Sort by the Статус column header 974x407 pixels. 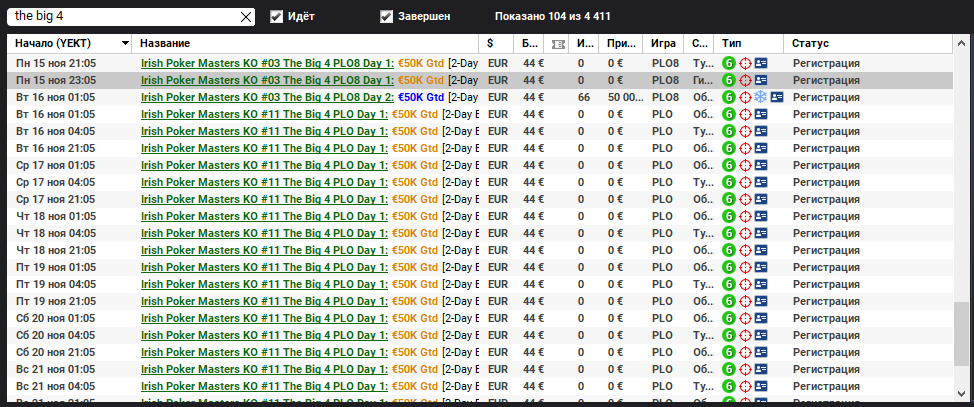coord(867,43)
